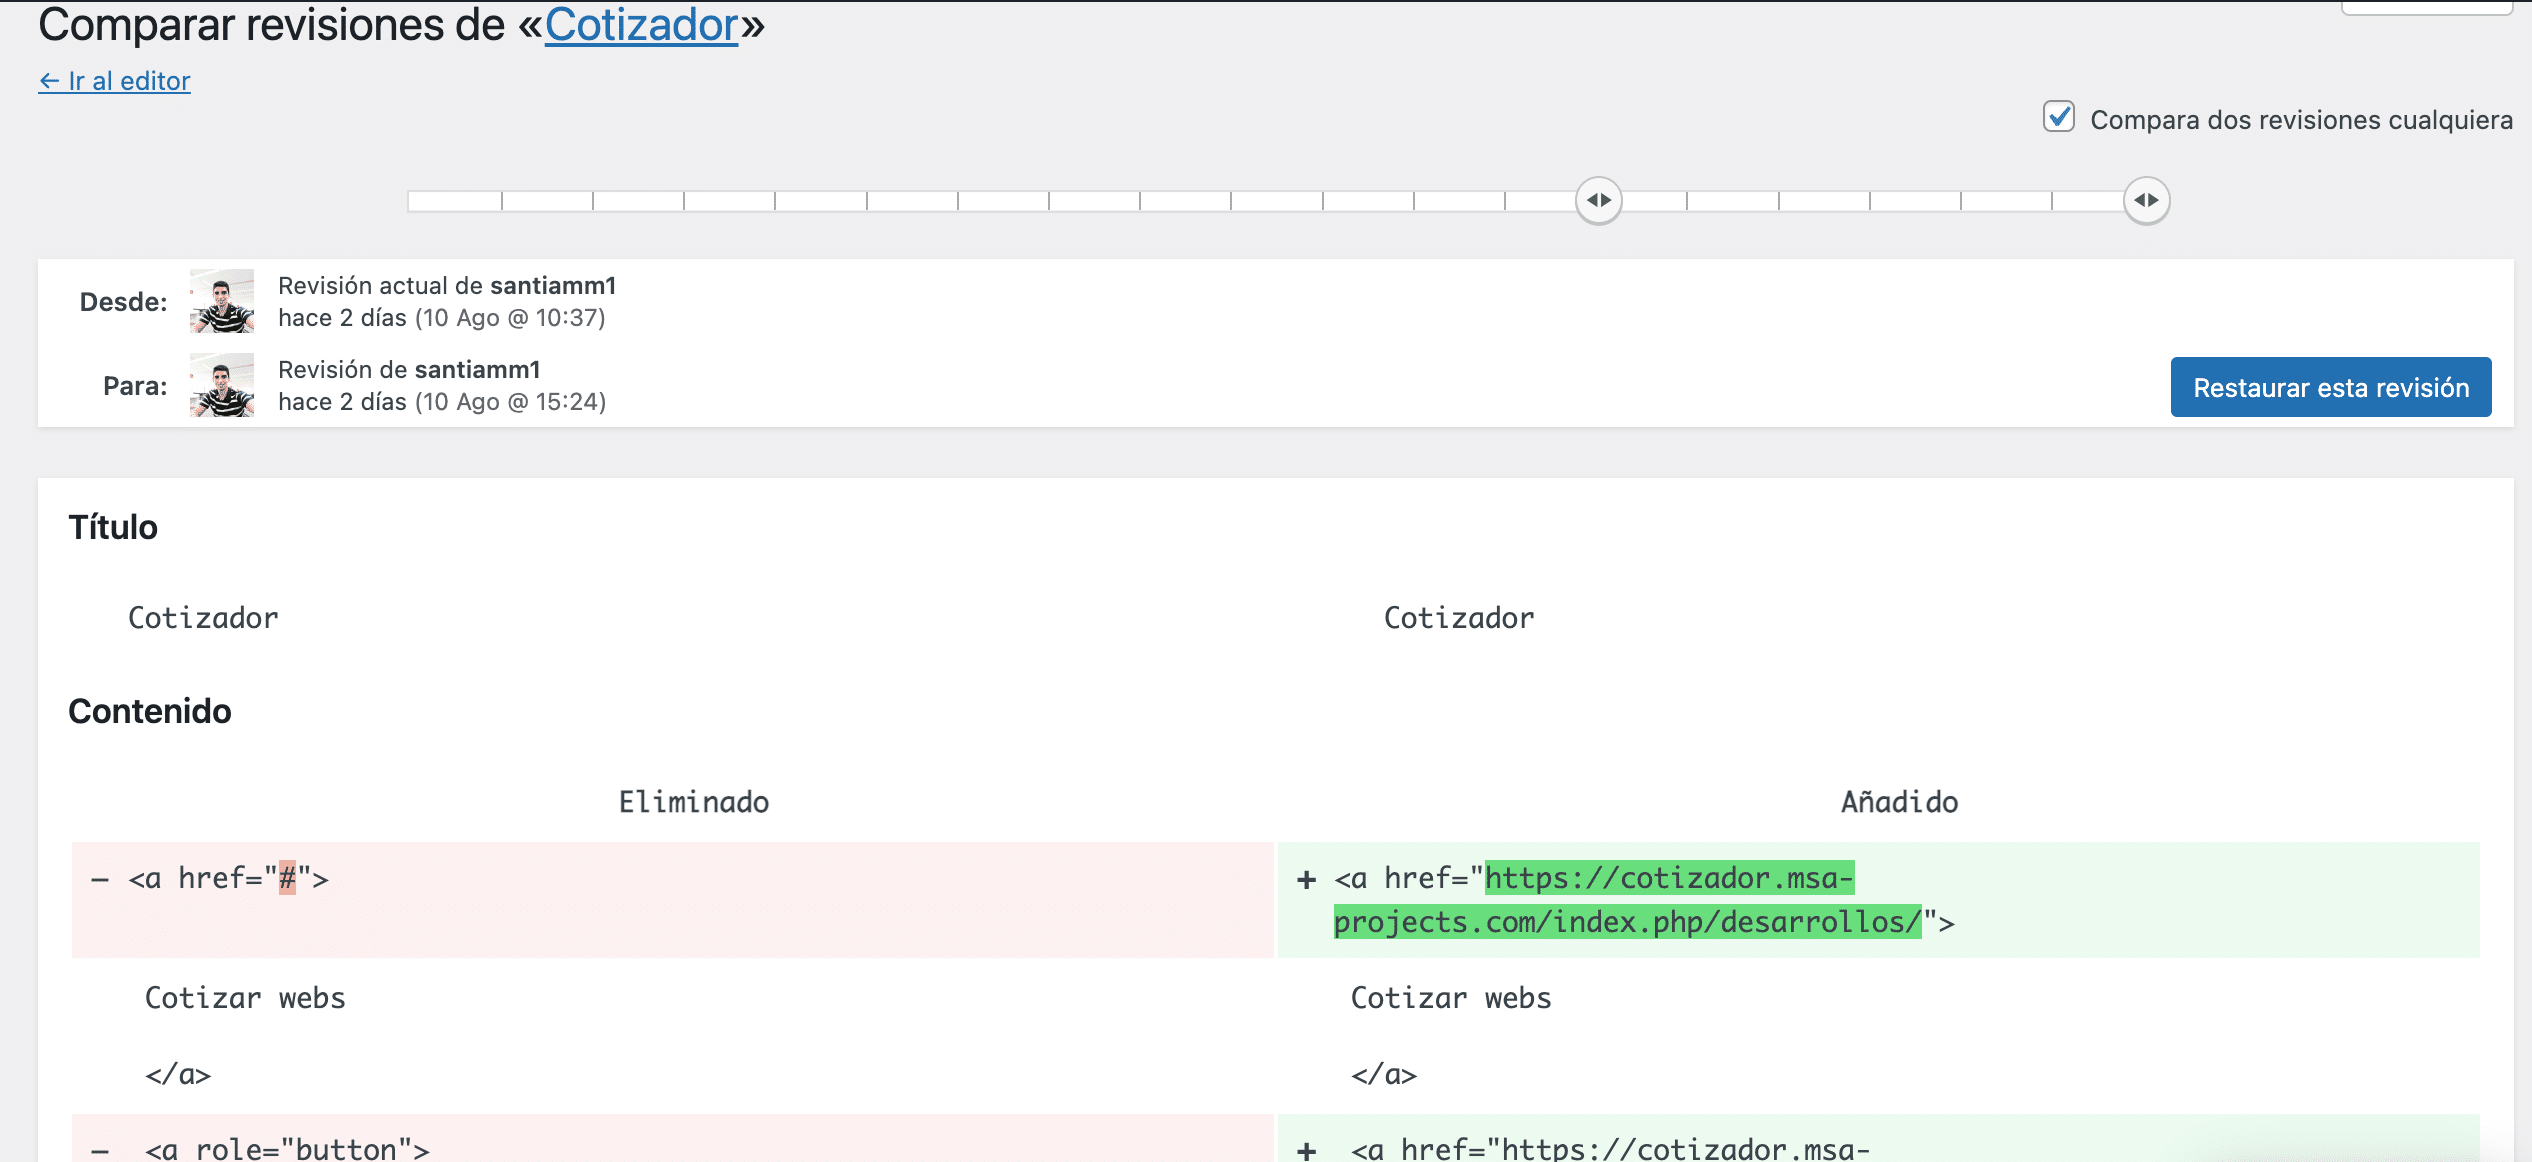Click the left revision slider handle
This screenshot has width=2532, height=1162.
click(1598, 200)
